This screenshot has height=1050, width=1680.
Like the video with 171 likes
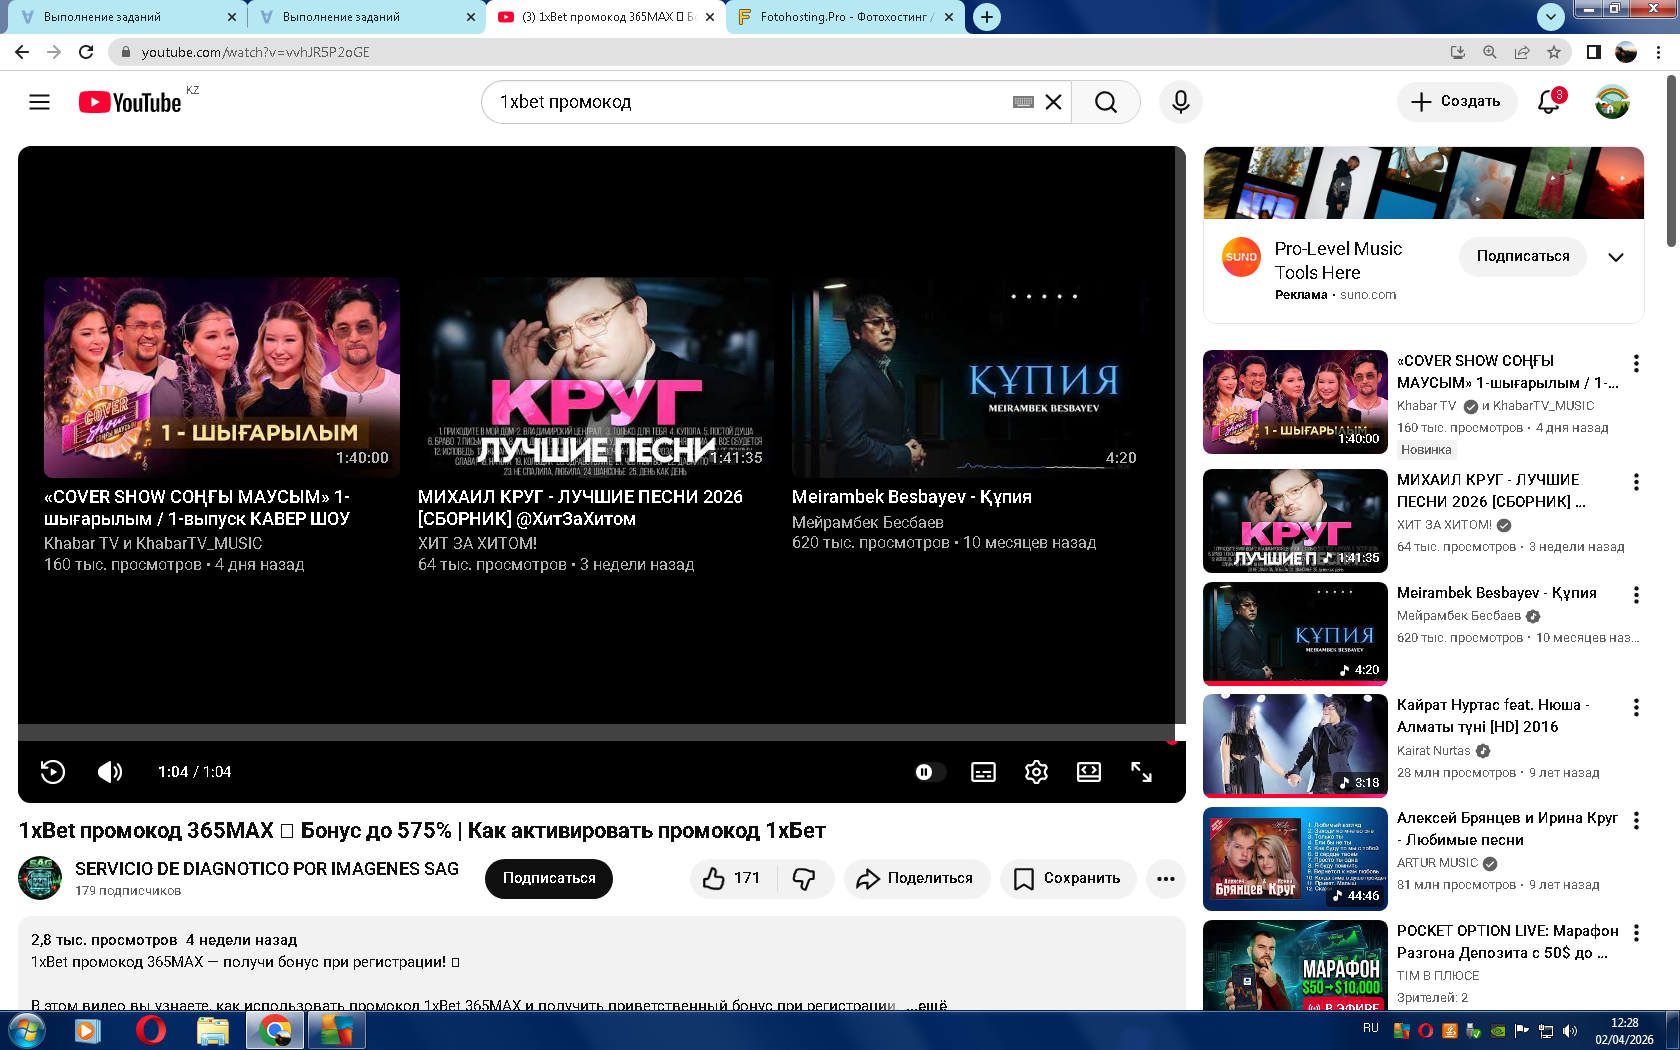click(732, 879)
